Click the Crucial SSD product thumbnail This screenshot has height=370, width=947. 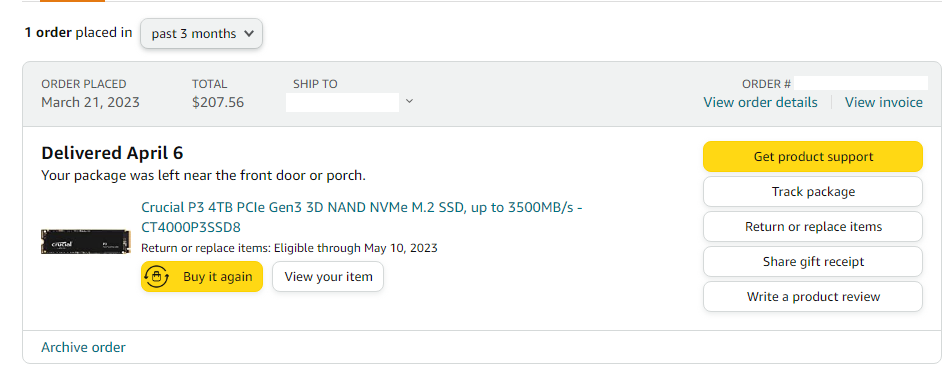click(86, 241)
